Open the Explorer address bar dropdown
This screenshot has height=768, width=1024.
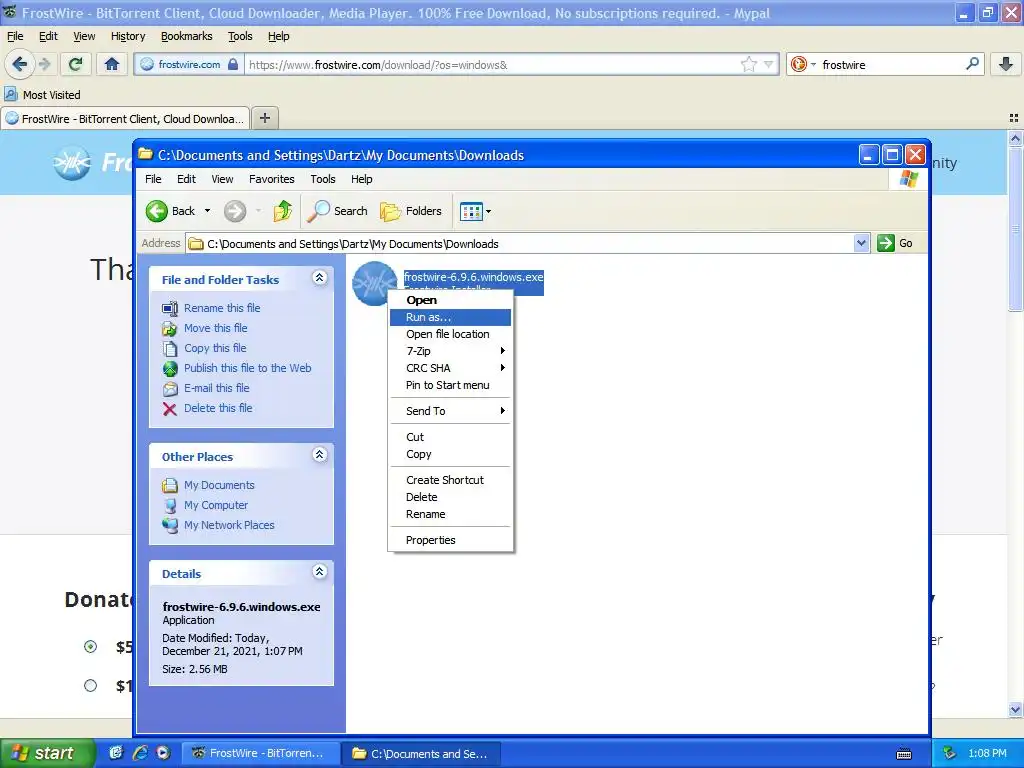(861, 243)
